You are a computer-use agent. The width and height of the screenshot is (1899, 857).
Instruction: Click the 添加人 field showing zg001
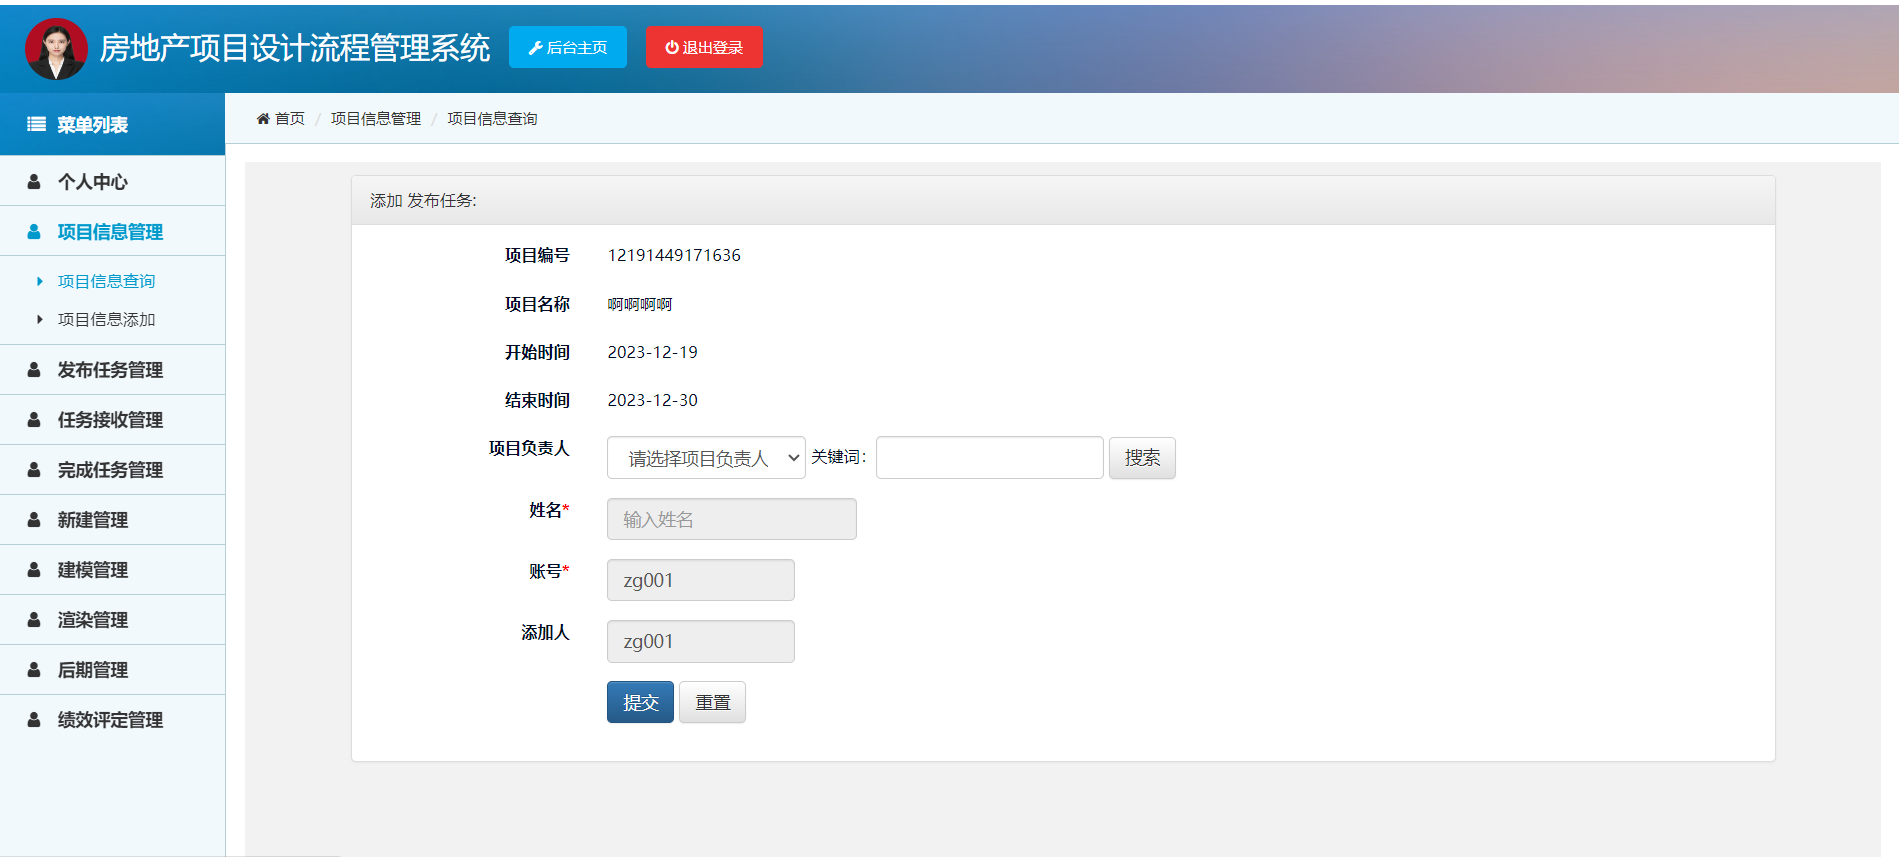tap(701, 641)
